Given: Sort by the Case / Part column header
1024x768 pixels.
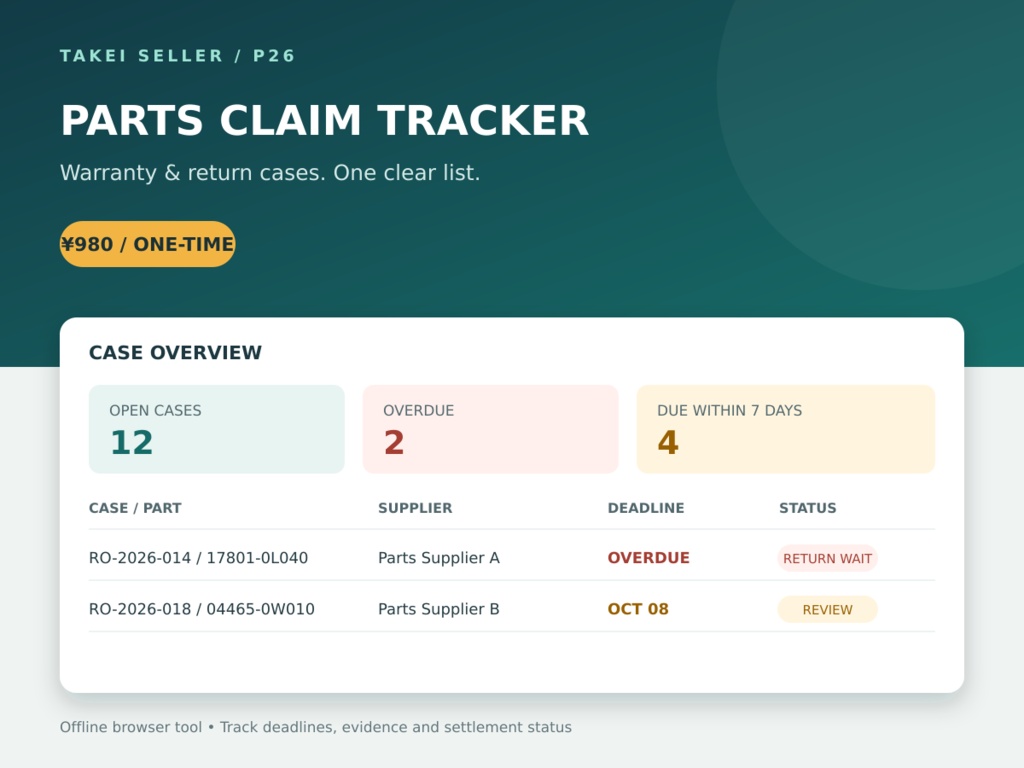Looking at the screenshot, I should click(135, 508).
